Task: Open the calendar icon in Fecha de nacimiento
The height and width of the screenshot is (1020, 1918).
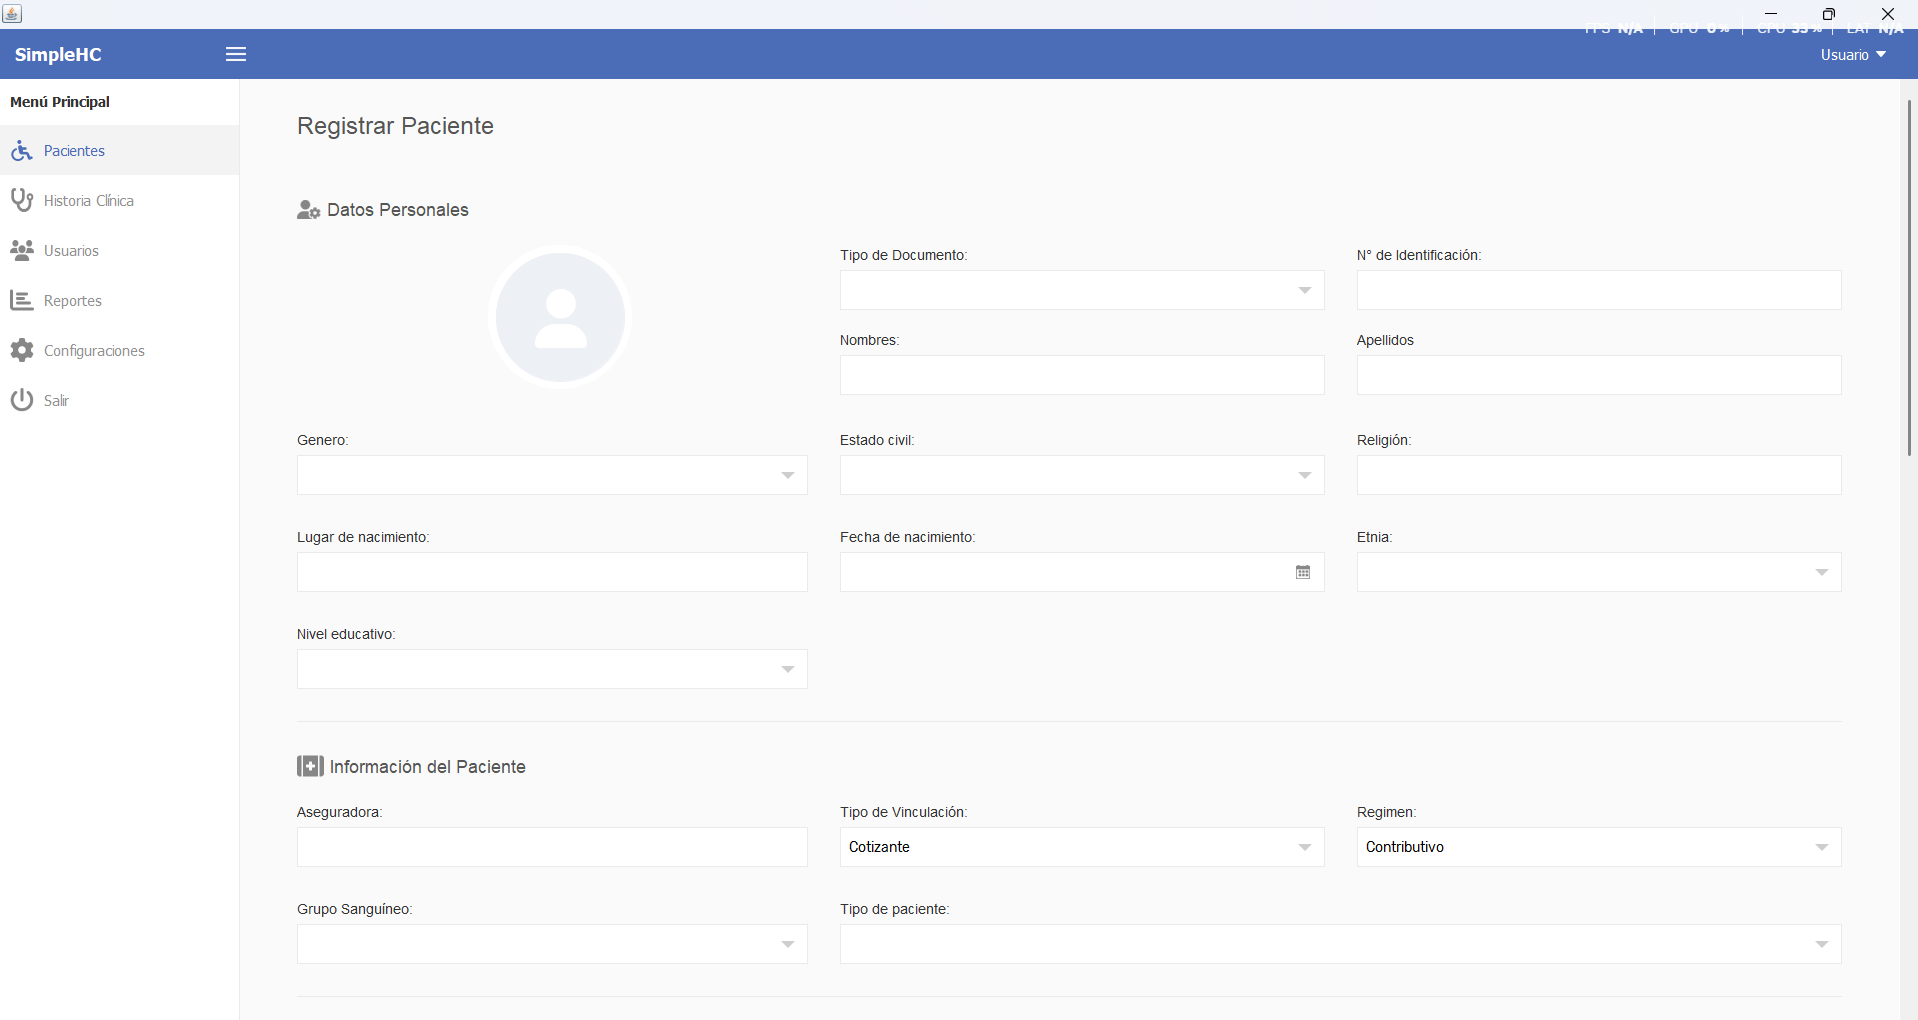Action: pyautogui.click(x=1303, y=572)
